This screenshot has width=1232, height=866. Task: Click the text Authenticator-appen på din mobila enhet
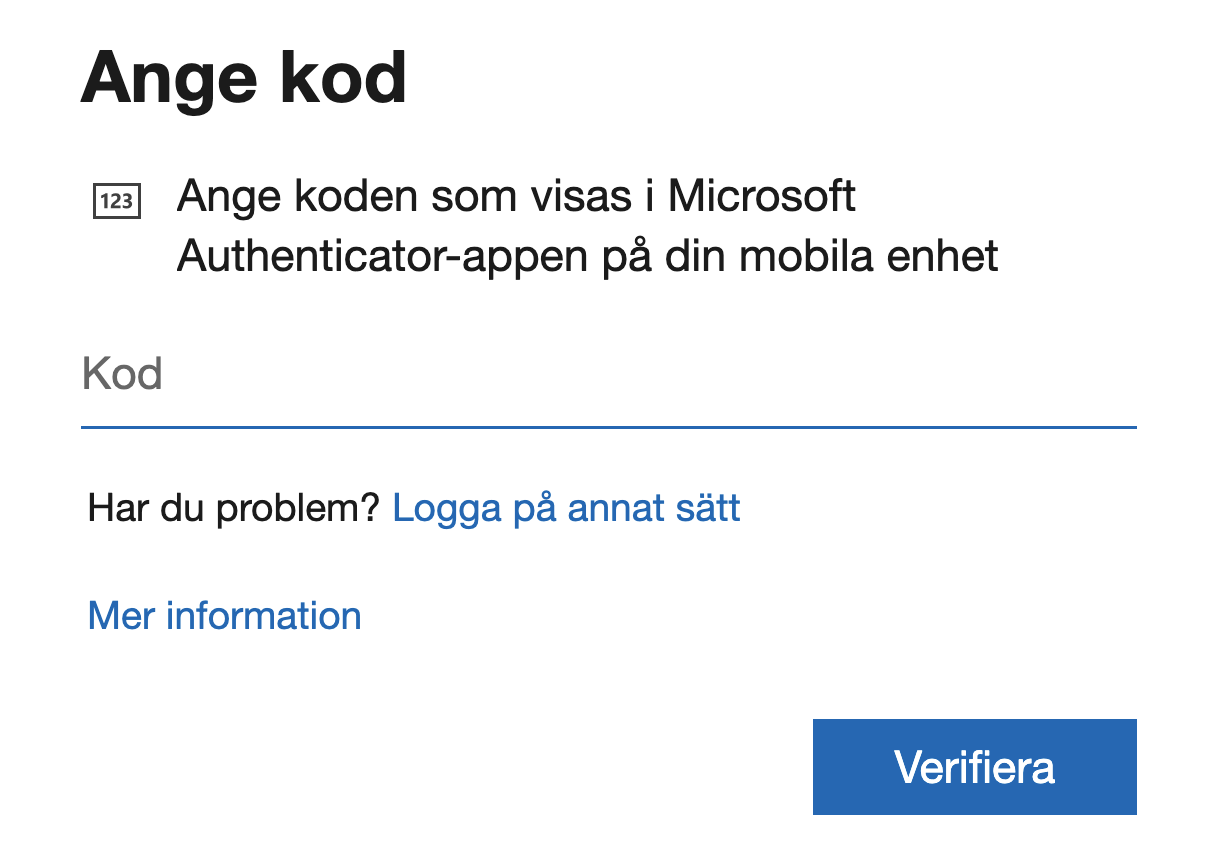pyautogui.click(x=588, y=257)
